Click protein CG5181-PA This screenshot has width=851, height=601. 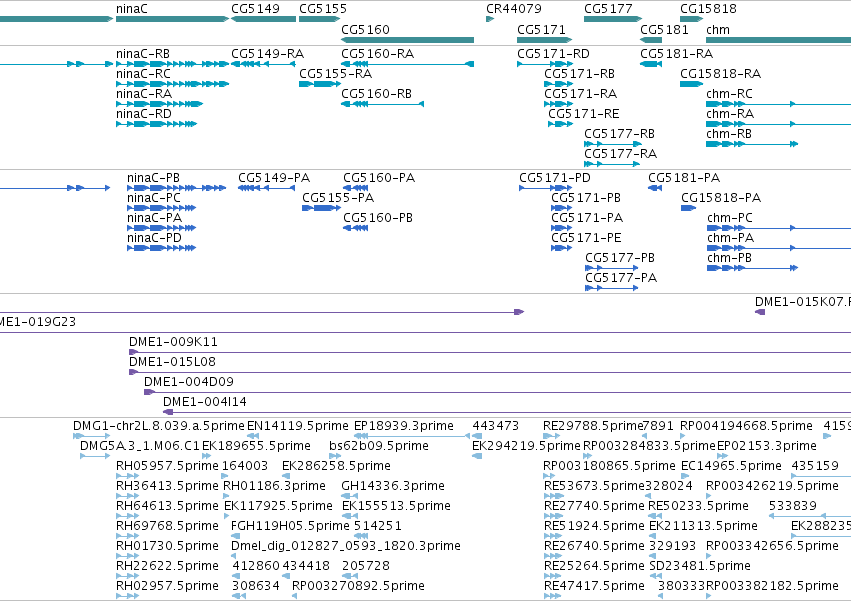[x=684, y=178]
